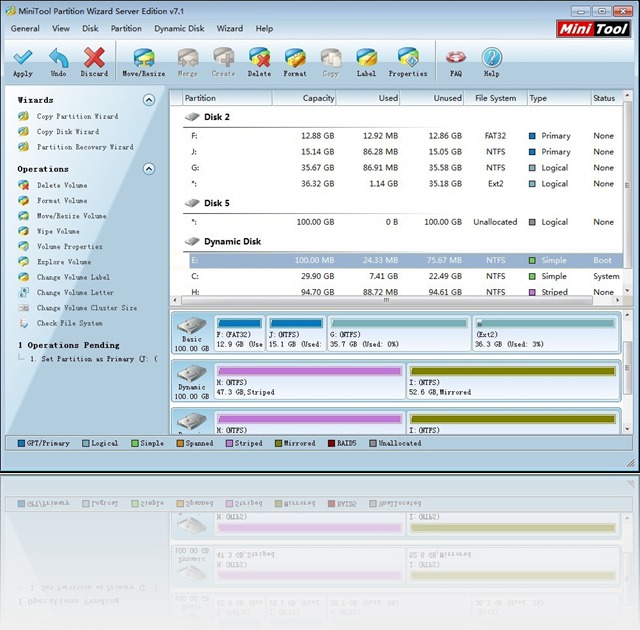The width and height of the screenshot is (640, 630).
Task: Select M: 47.3 GB Striped volume block
Action: (x=309, y=381)
